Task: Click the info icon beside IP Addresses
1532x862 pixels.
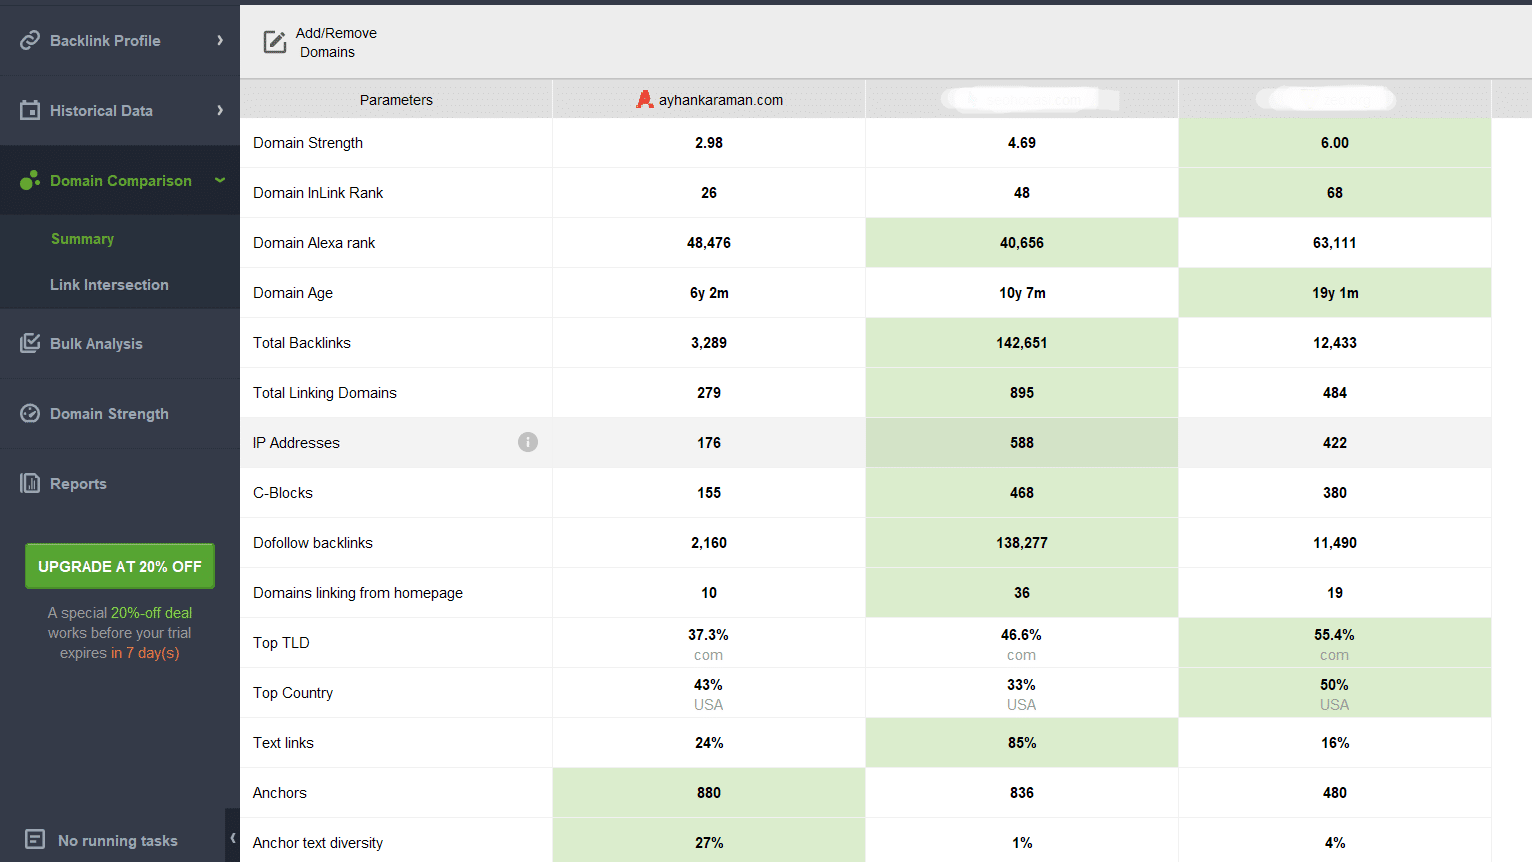Action: (528, 442)
